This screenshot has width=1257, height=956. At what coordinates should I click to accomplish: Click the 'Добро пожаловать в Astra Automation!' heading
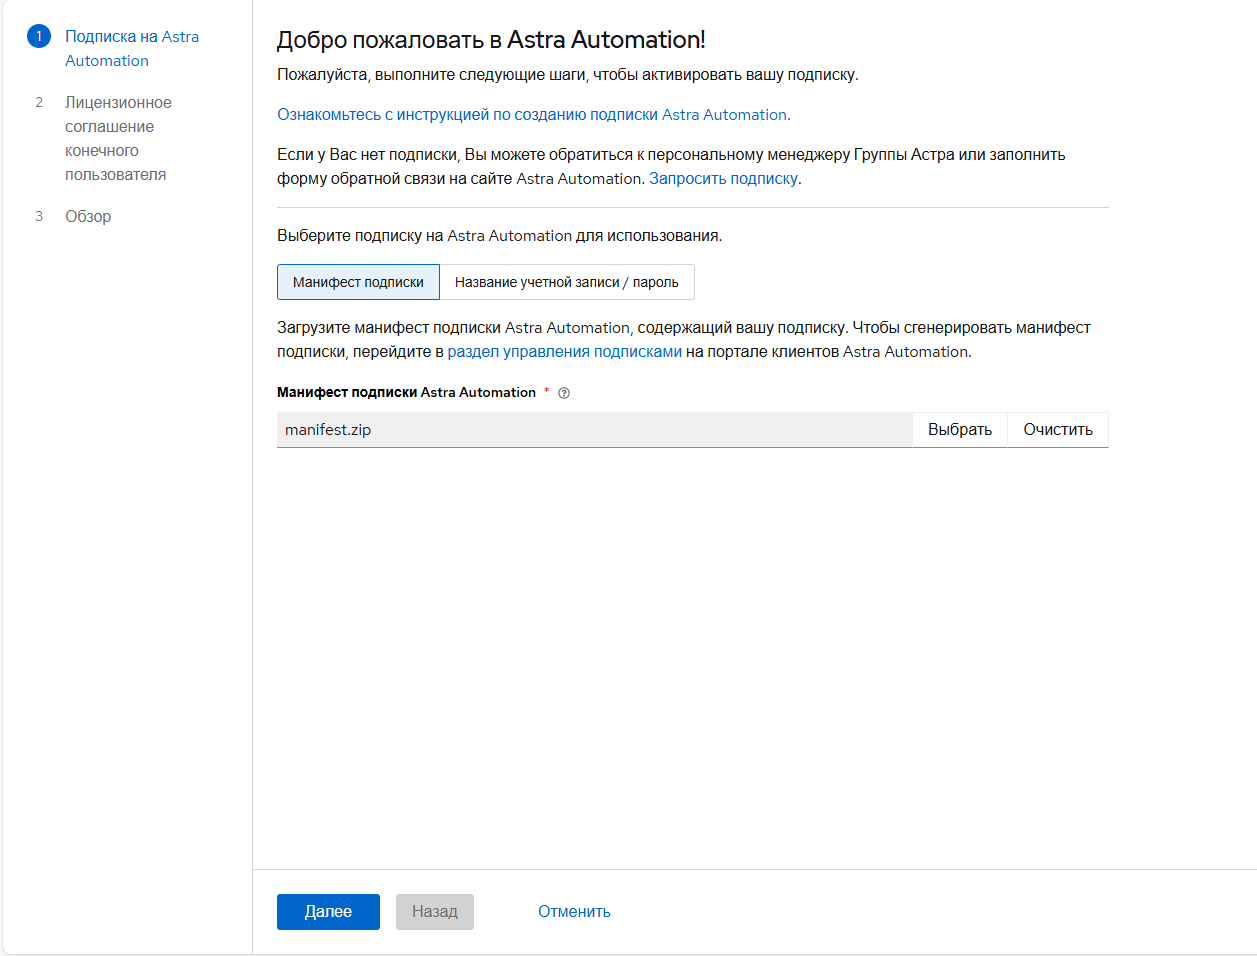pyautogui.click(x=491, y=40)
